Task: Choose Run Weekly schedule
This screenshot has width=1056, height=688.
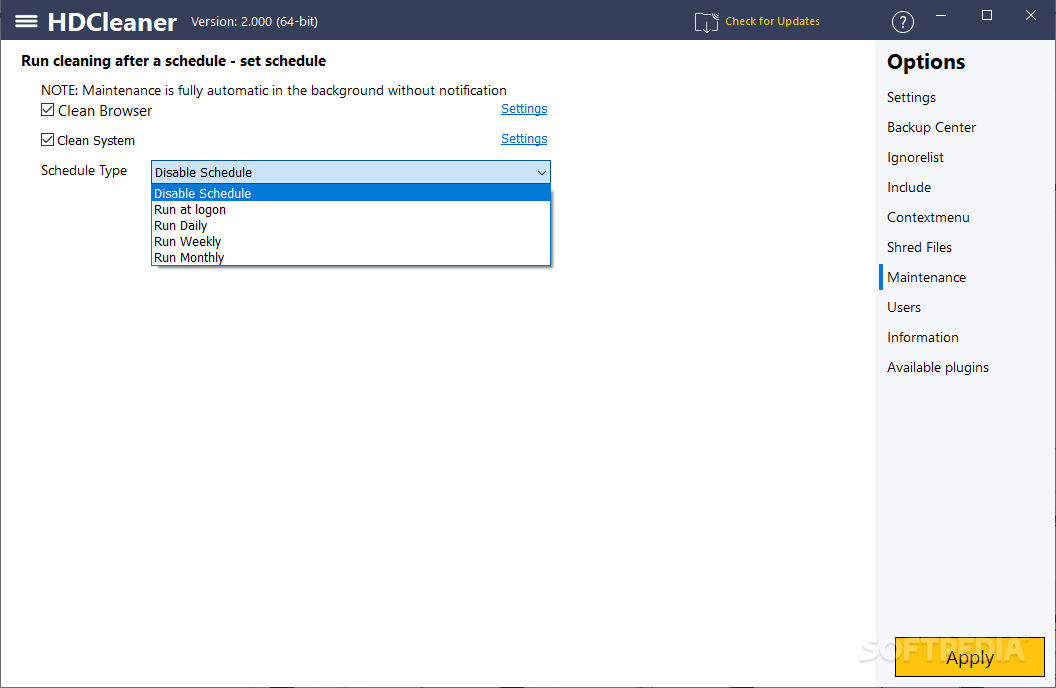Action: coord(351,242)
